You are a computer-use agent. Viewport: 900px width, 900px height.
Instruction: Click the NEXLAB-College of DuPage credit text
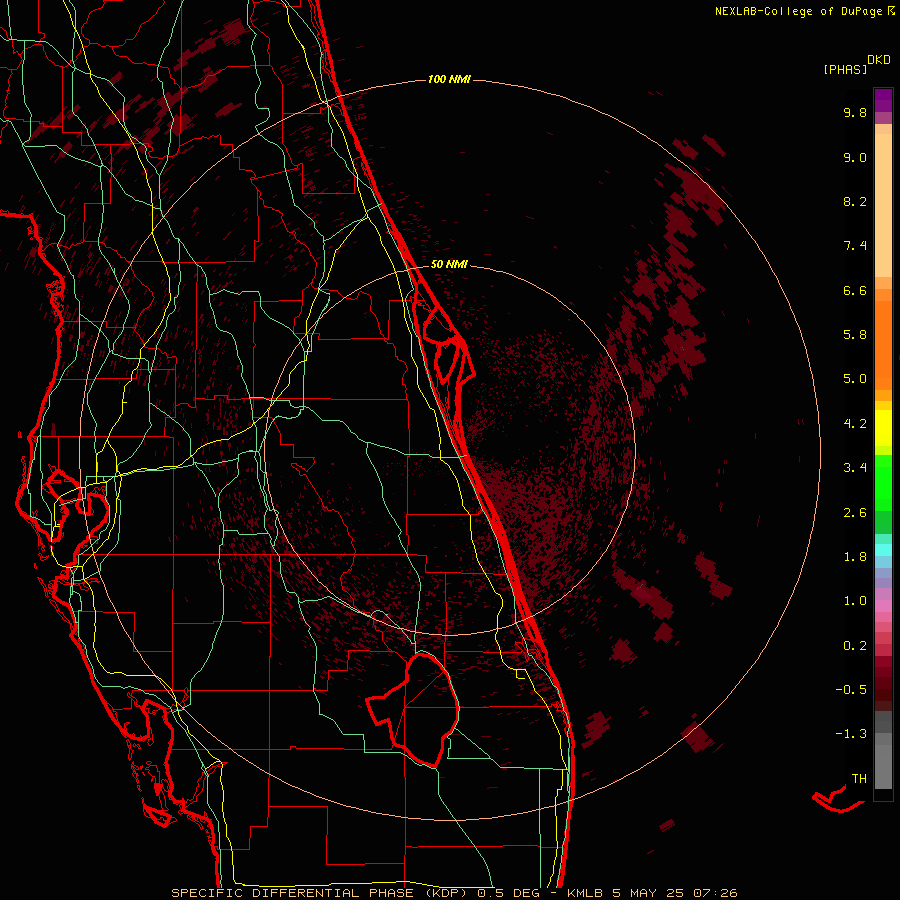point(804,11)
